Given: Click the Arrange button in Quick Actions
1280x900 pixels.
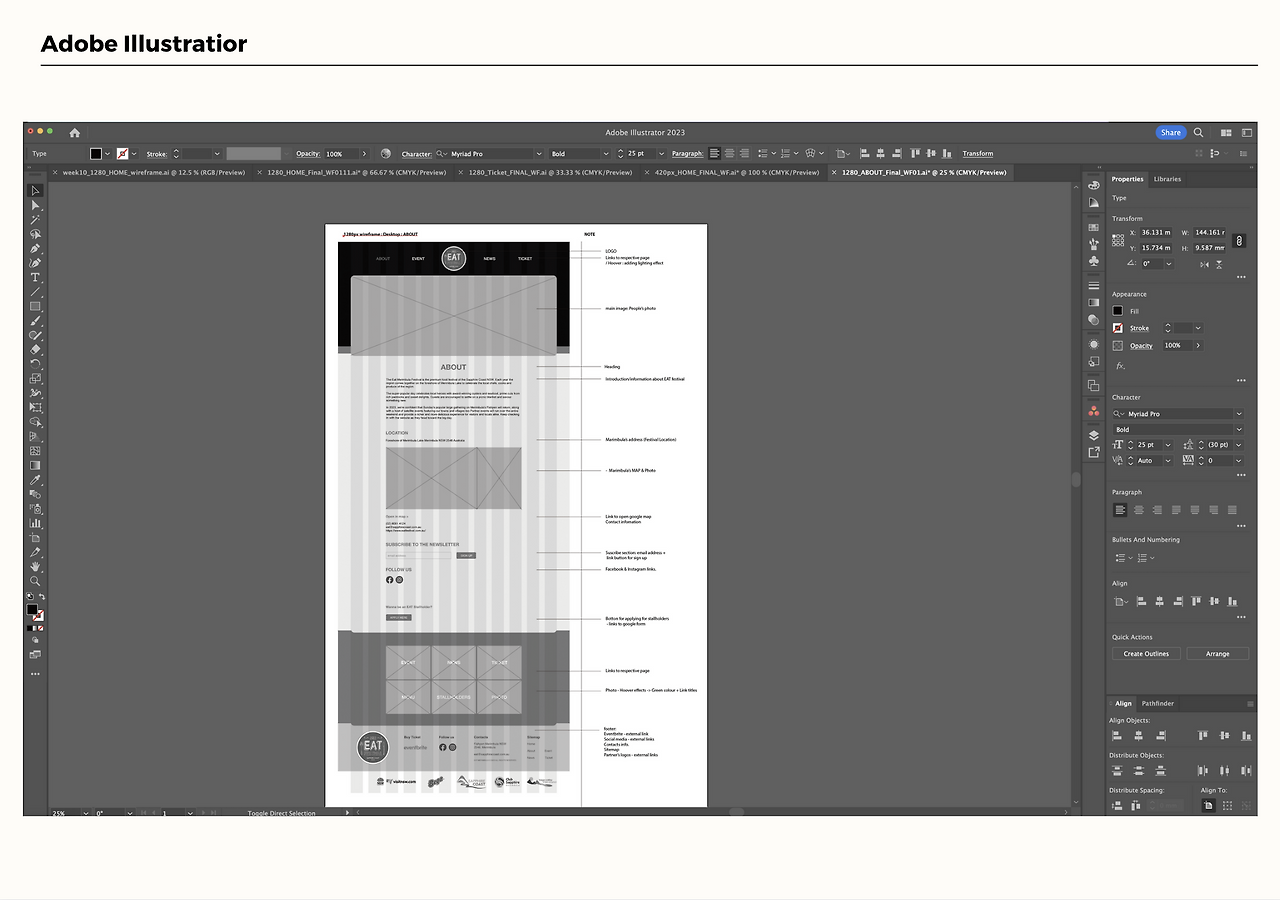Looking at the screenshot, I should [1218, 653].
